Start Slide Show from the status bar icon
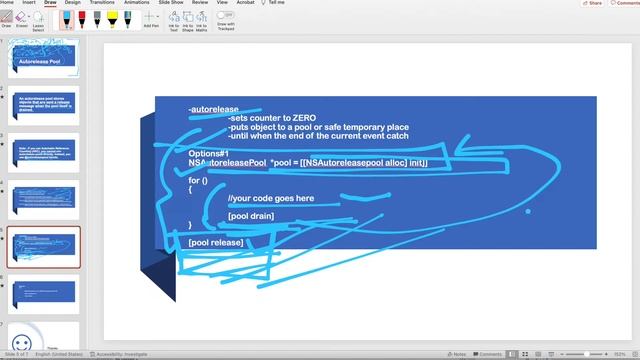This screenshot has width=640, height=360. 551,354
